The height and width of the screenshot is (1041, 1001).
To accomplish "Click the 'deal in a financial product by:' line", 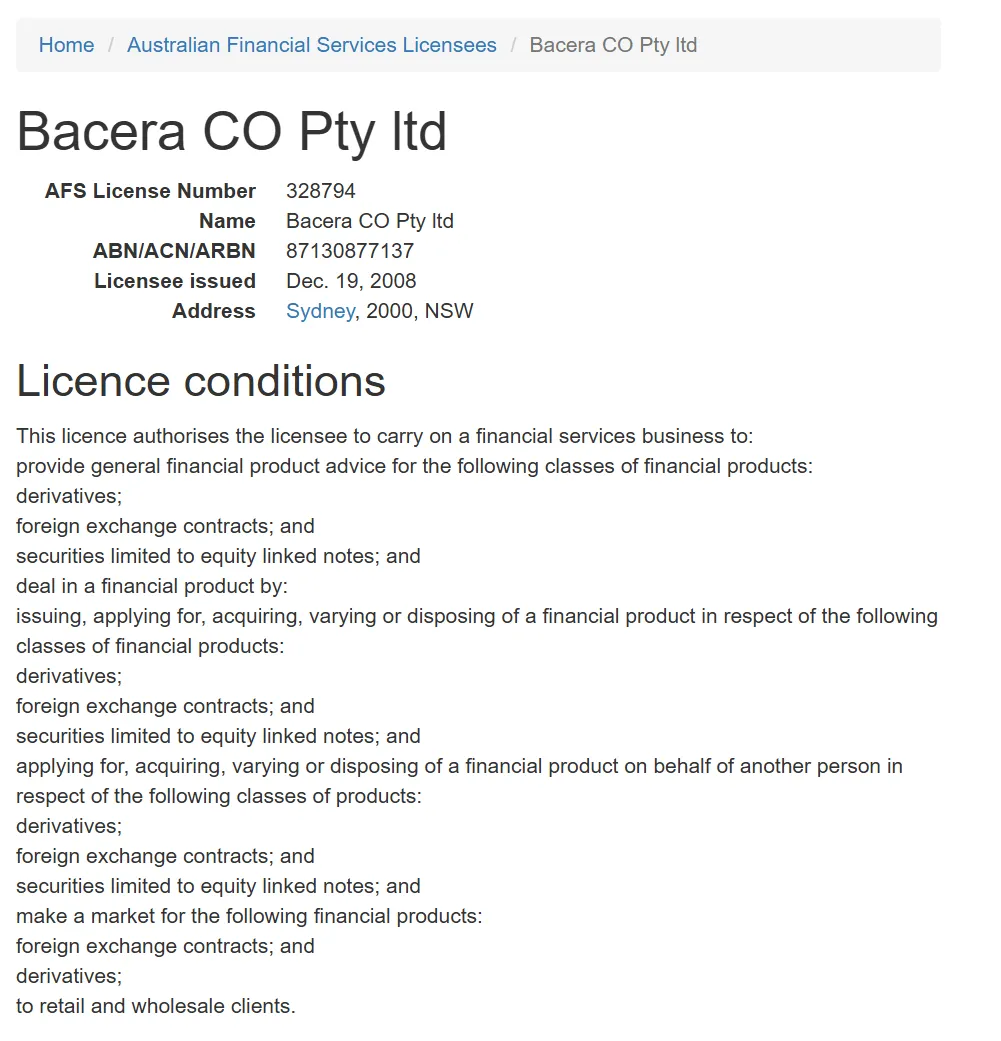I will 152,586.
